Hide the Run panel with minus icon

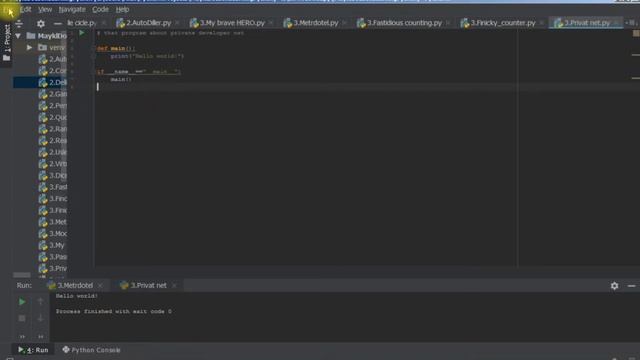(631, 286)
